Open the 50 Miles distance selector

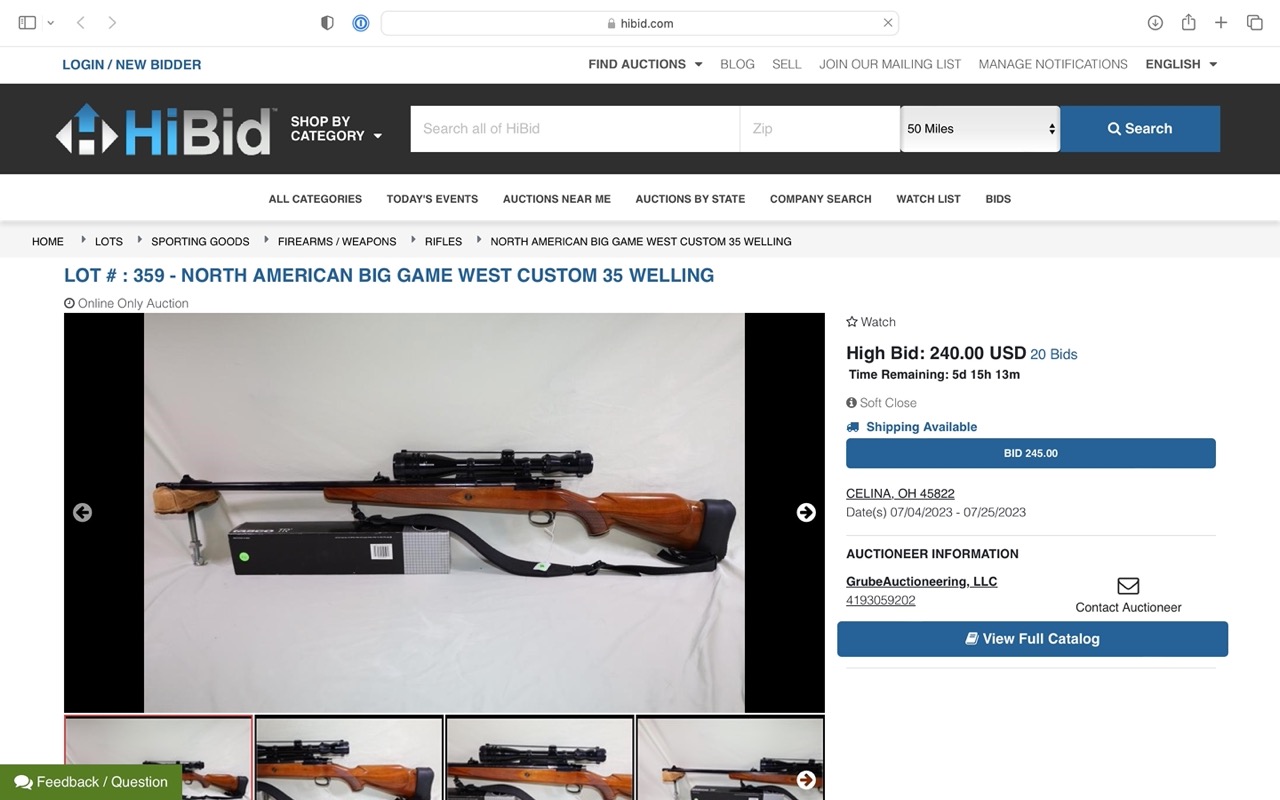(x=980, y=129)
